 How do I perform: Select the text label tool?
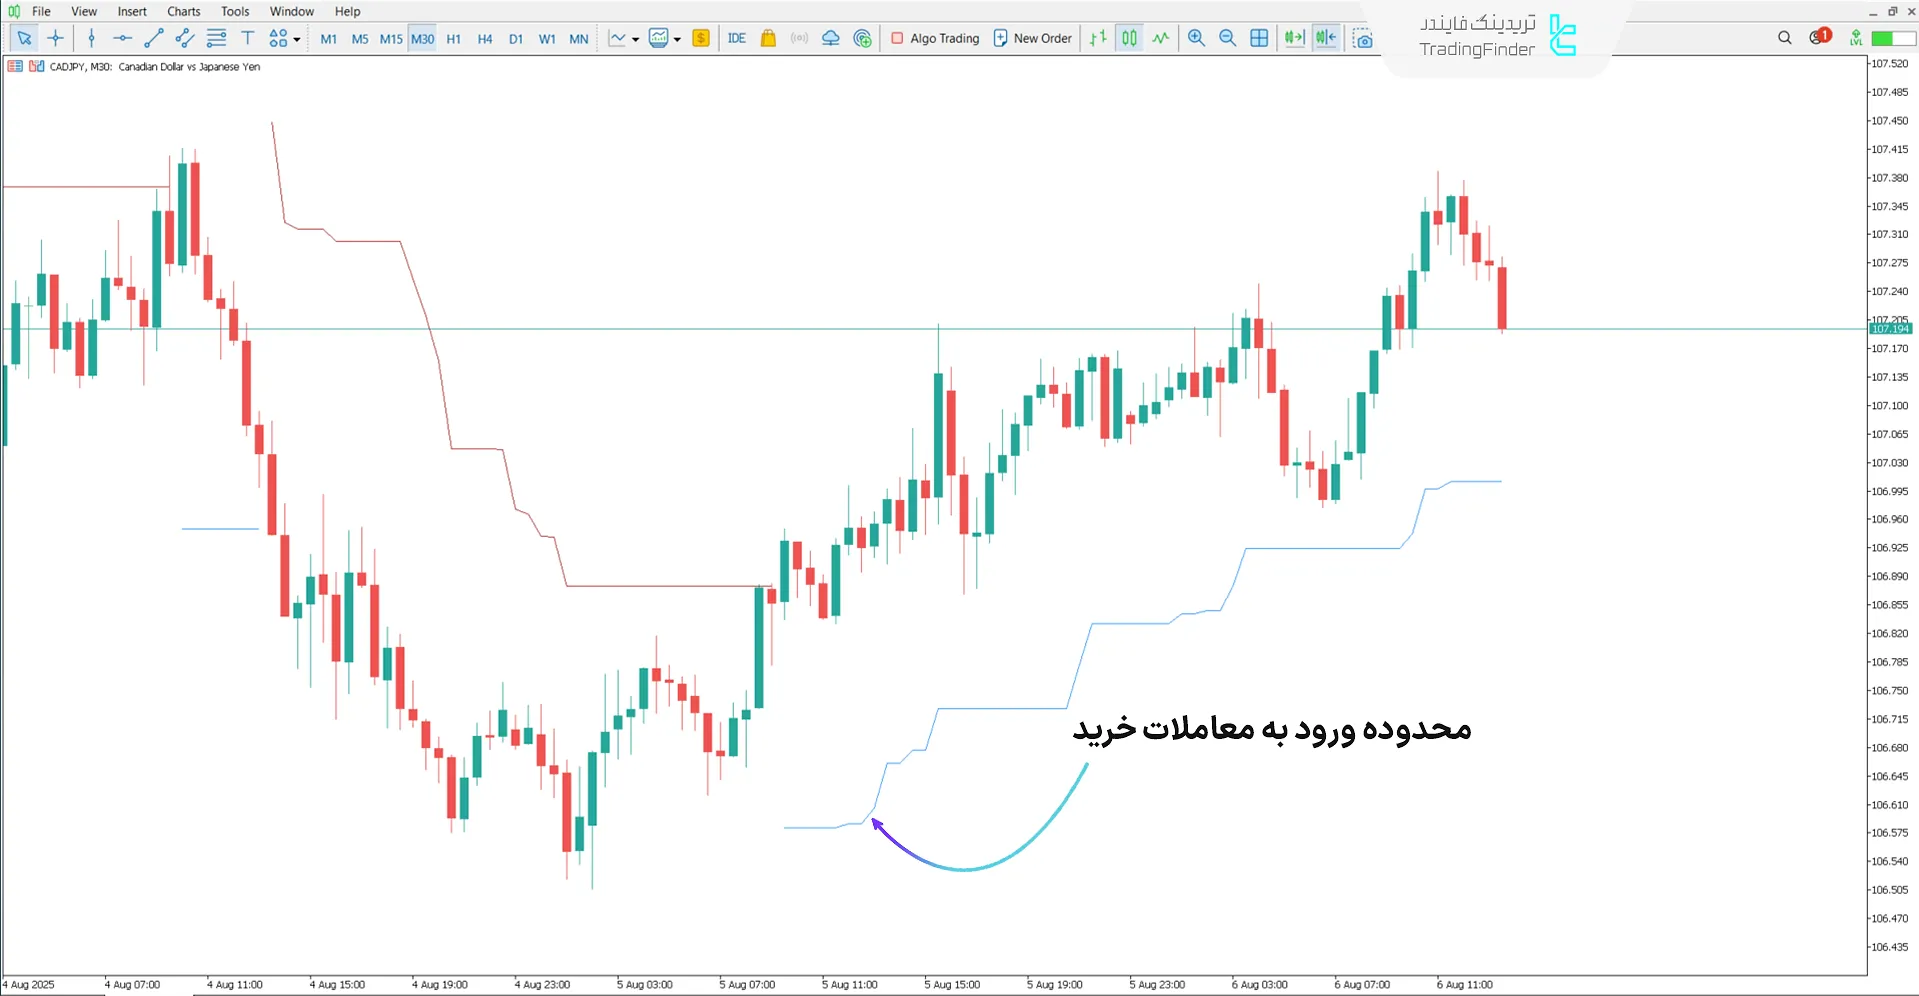248,38
